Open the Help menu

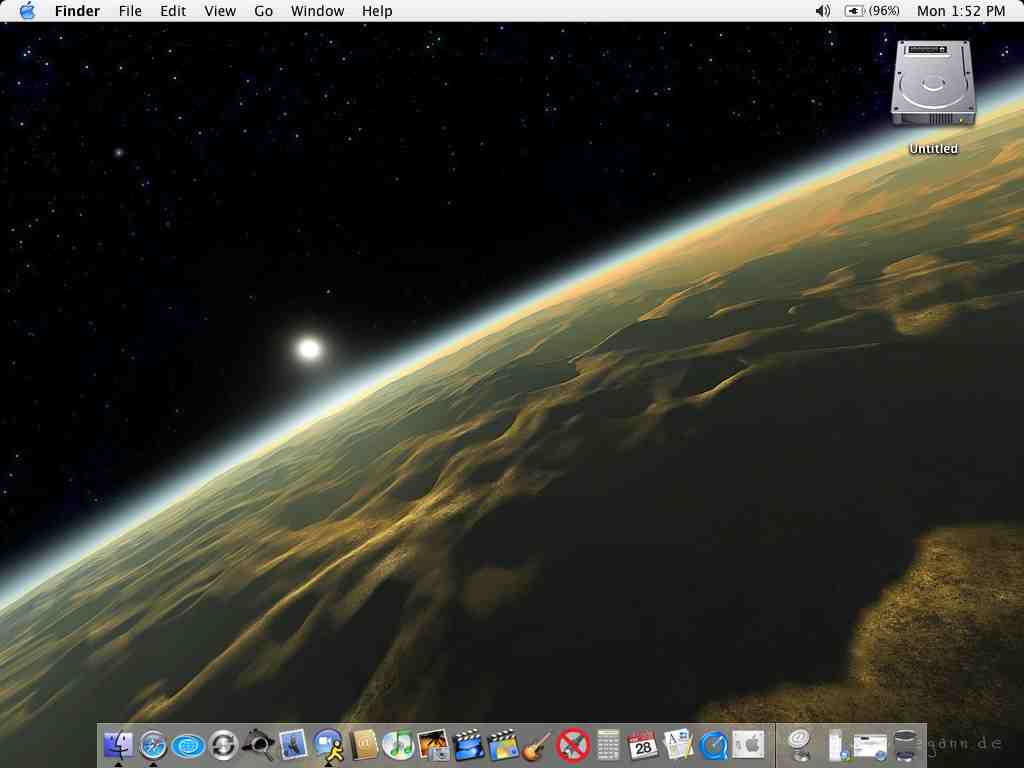[x=377, y=11]
